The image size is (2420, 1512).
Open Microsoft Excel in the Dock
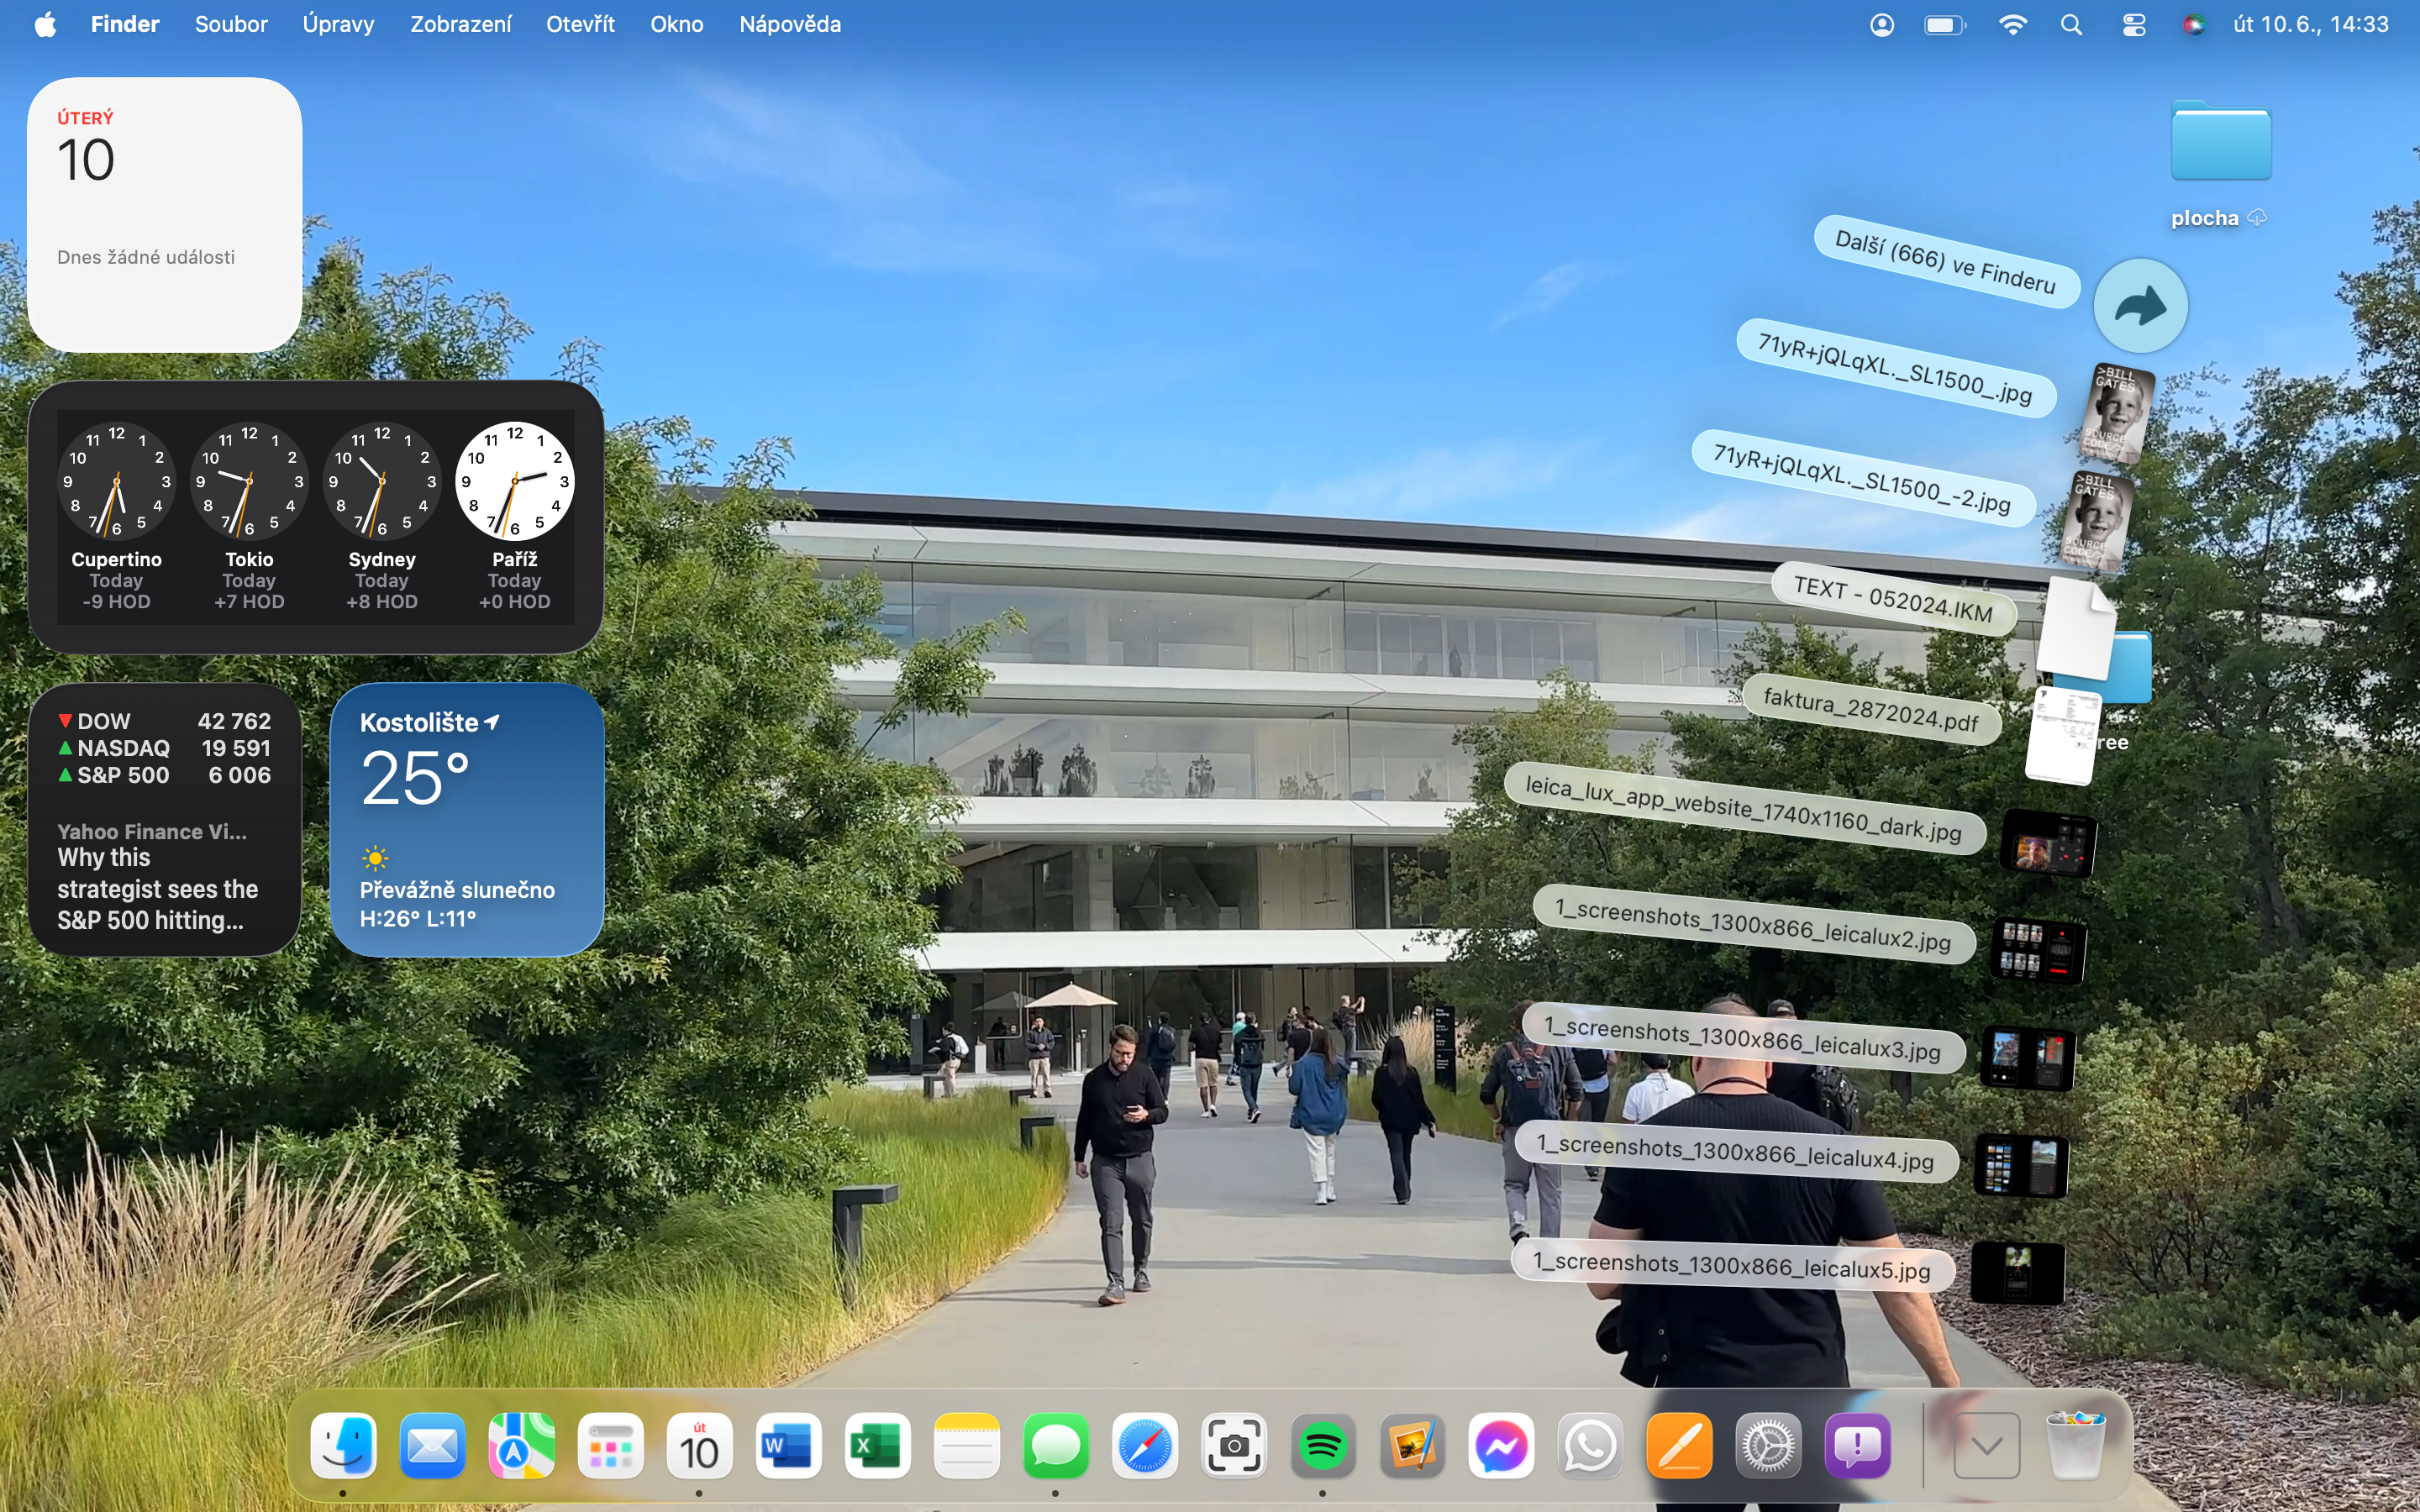point(876,1446)
